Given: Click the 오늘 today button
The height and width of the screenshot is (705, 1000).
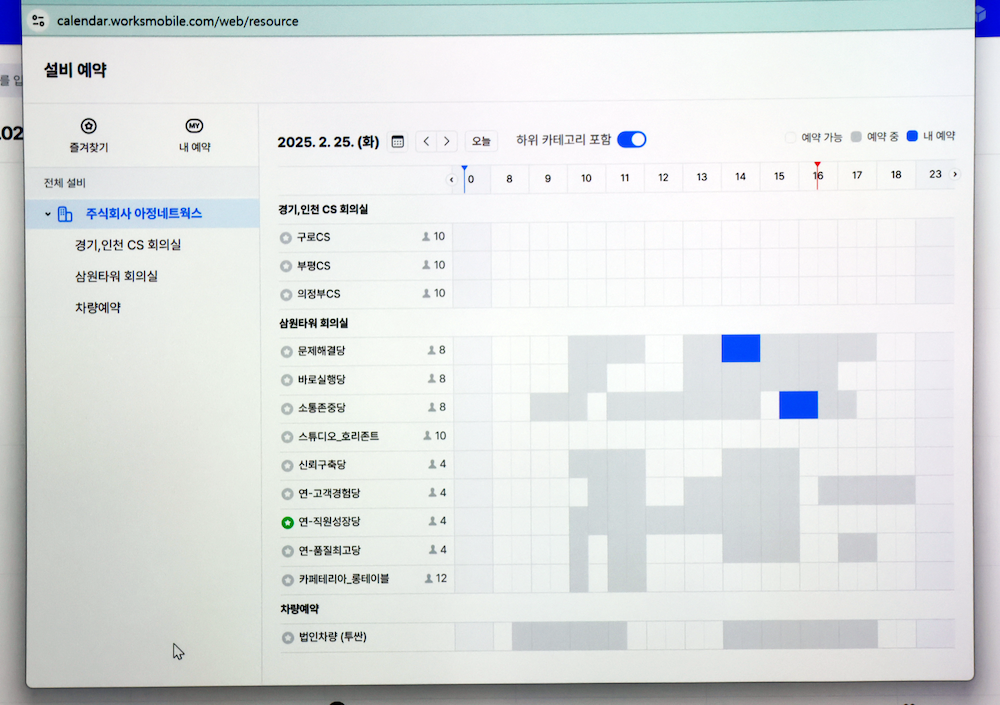Looking at the screenshot, I should (x=481, y=141).
